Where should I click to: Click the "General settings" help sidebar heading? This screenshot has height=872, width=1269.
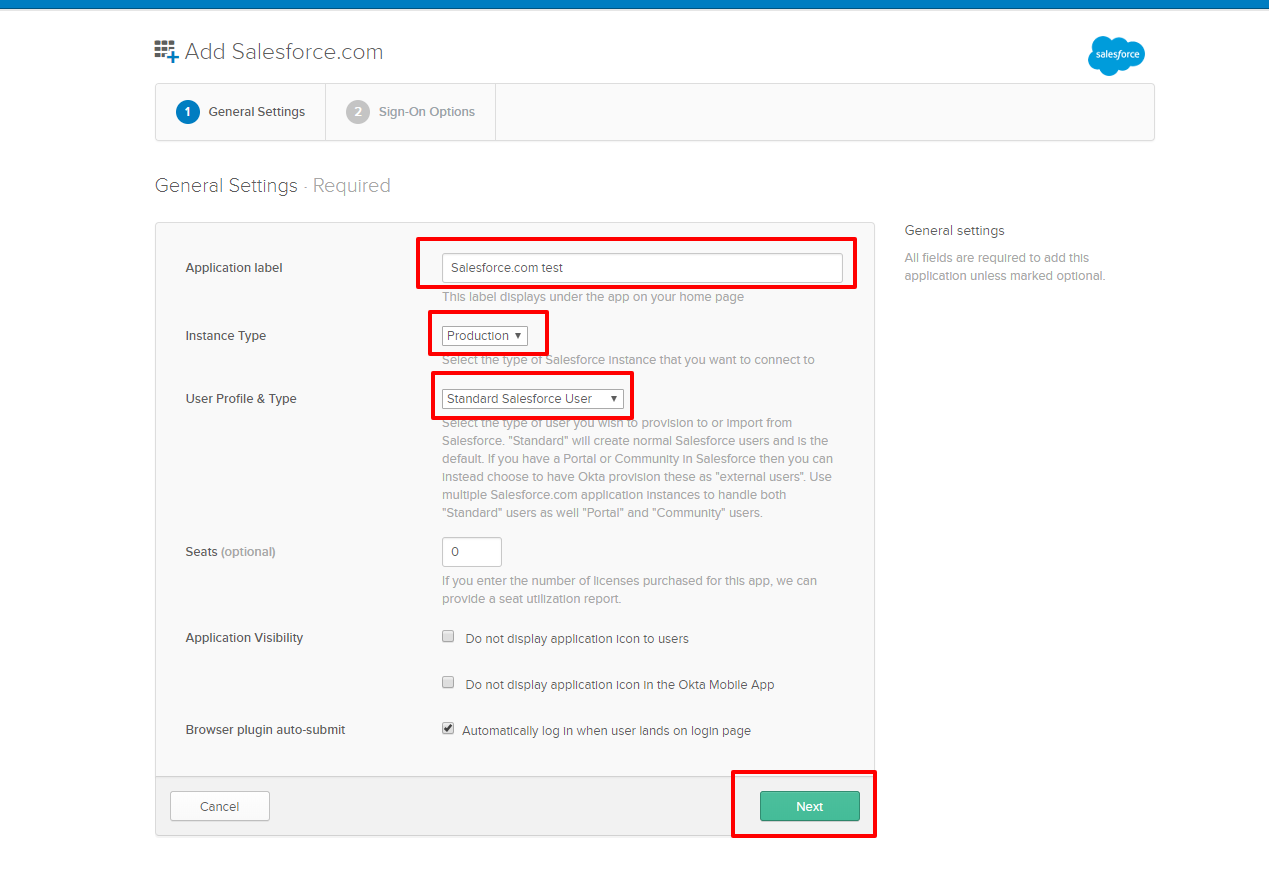tap(954, 231)
